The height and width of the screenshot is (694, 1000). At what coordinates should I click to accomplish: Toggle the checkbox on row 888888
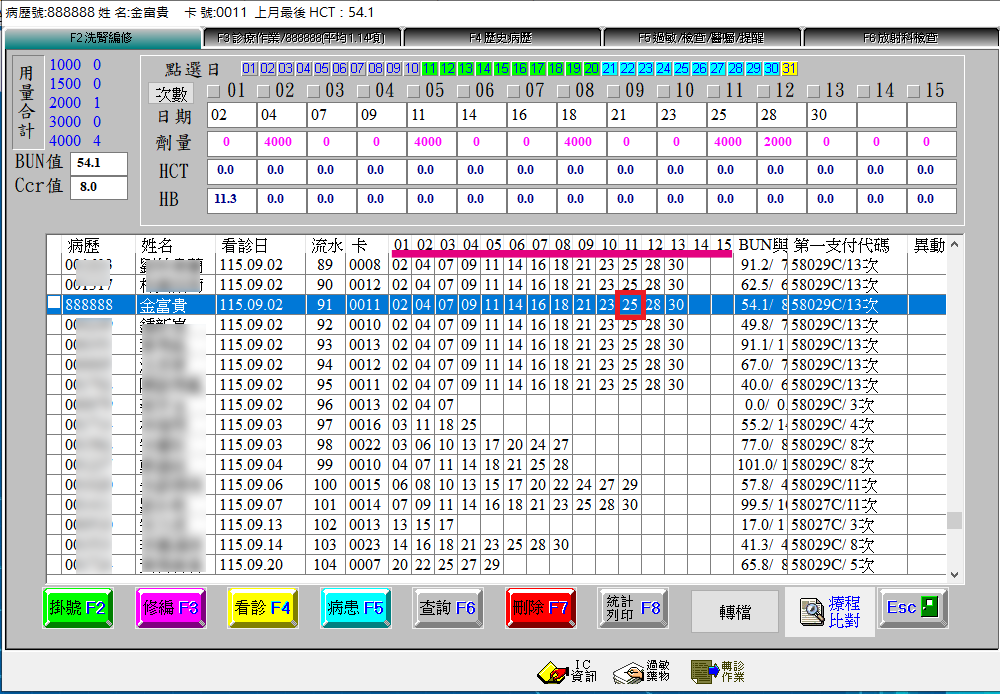click(54, 303)
